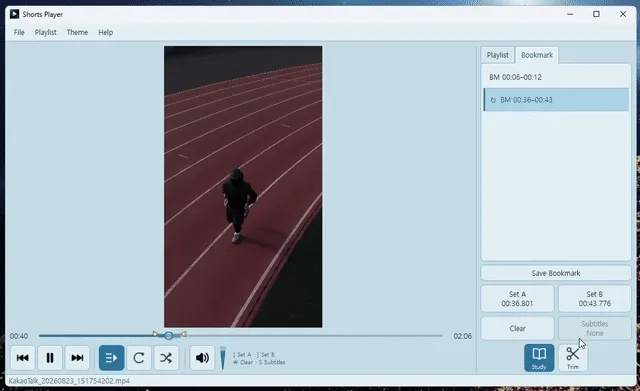Select bookmark BM 00:36–00:43
This screenshot has width=640, height=391.
coord(556,100)
